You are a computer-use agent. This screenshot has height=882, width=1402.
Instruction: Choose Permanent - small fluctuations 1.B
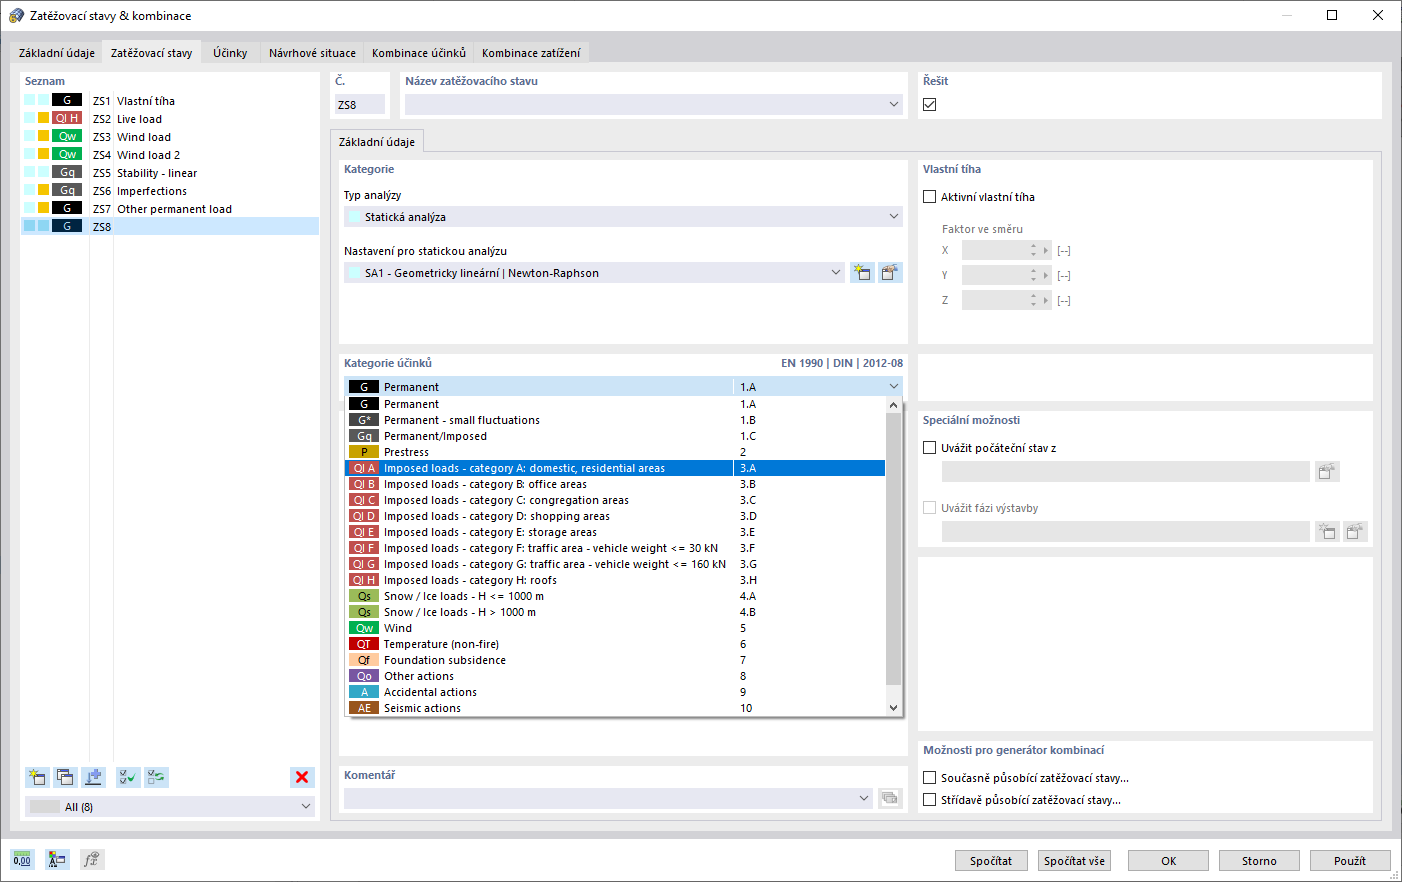click(615, 420)
